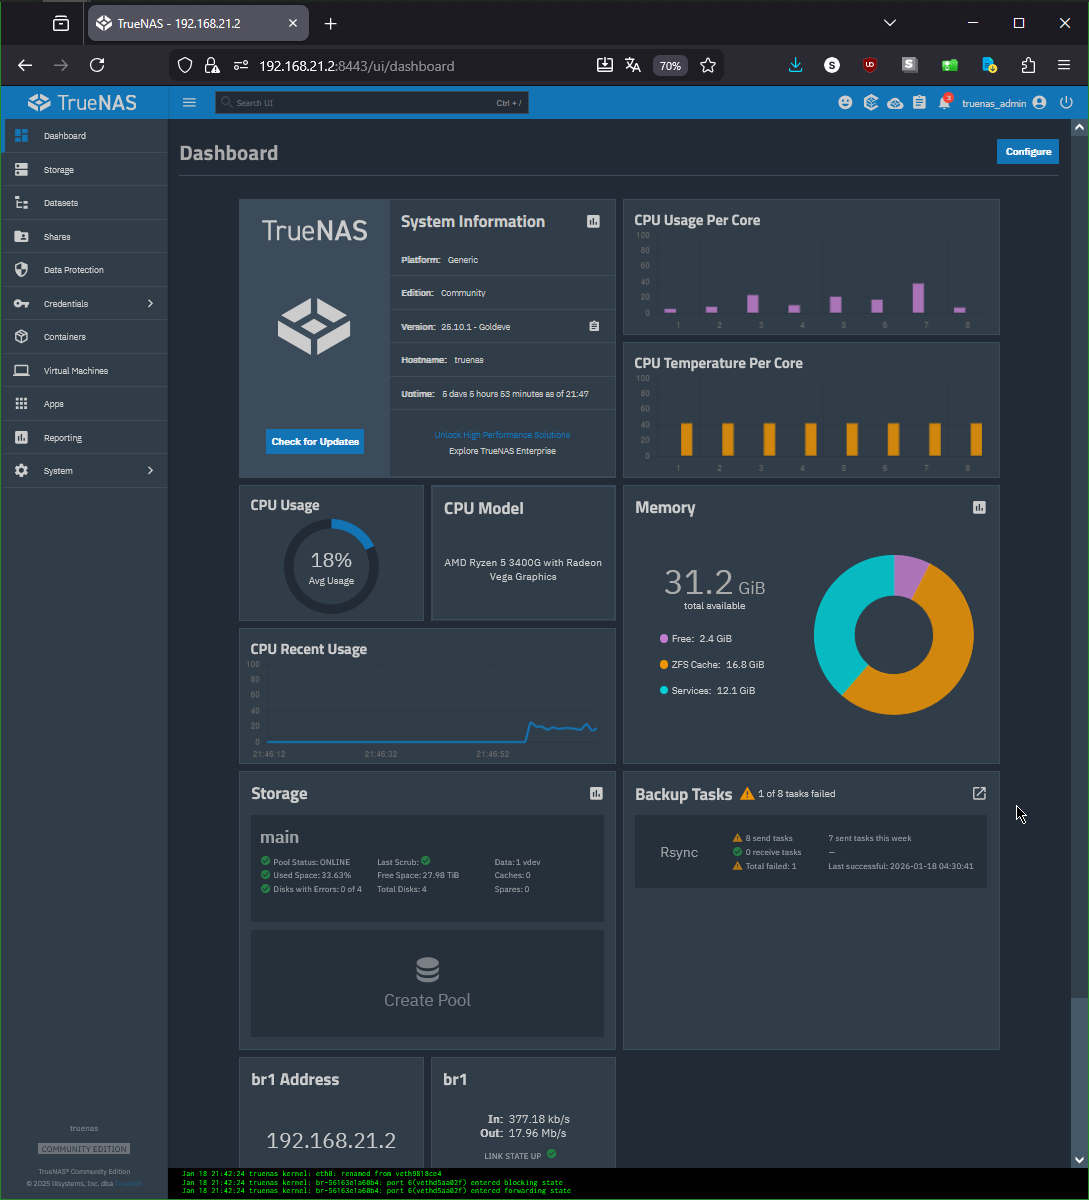Go to Reporting page
The width and height of the screenshot is (1089, 1200).
pyautogui.click(x=84, y=438)
